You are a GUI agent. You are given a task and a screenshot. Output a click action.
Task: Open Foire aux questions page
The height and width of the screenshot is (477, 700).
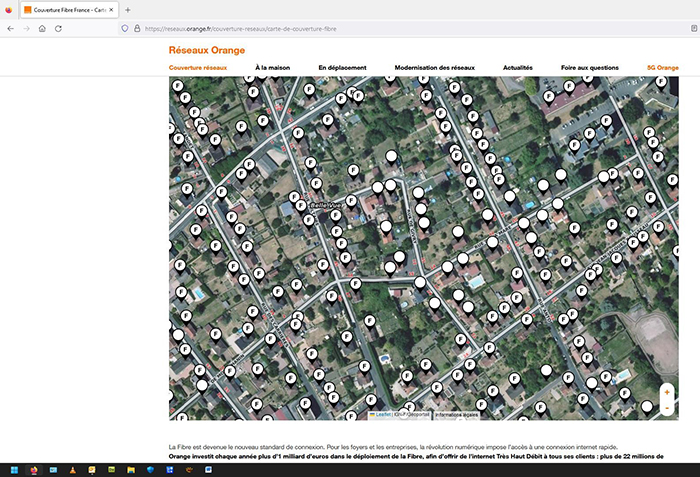tap(590, 68)
